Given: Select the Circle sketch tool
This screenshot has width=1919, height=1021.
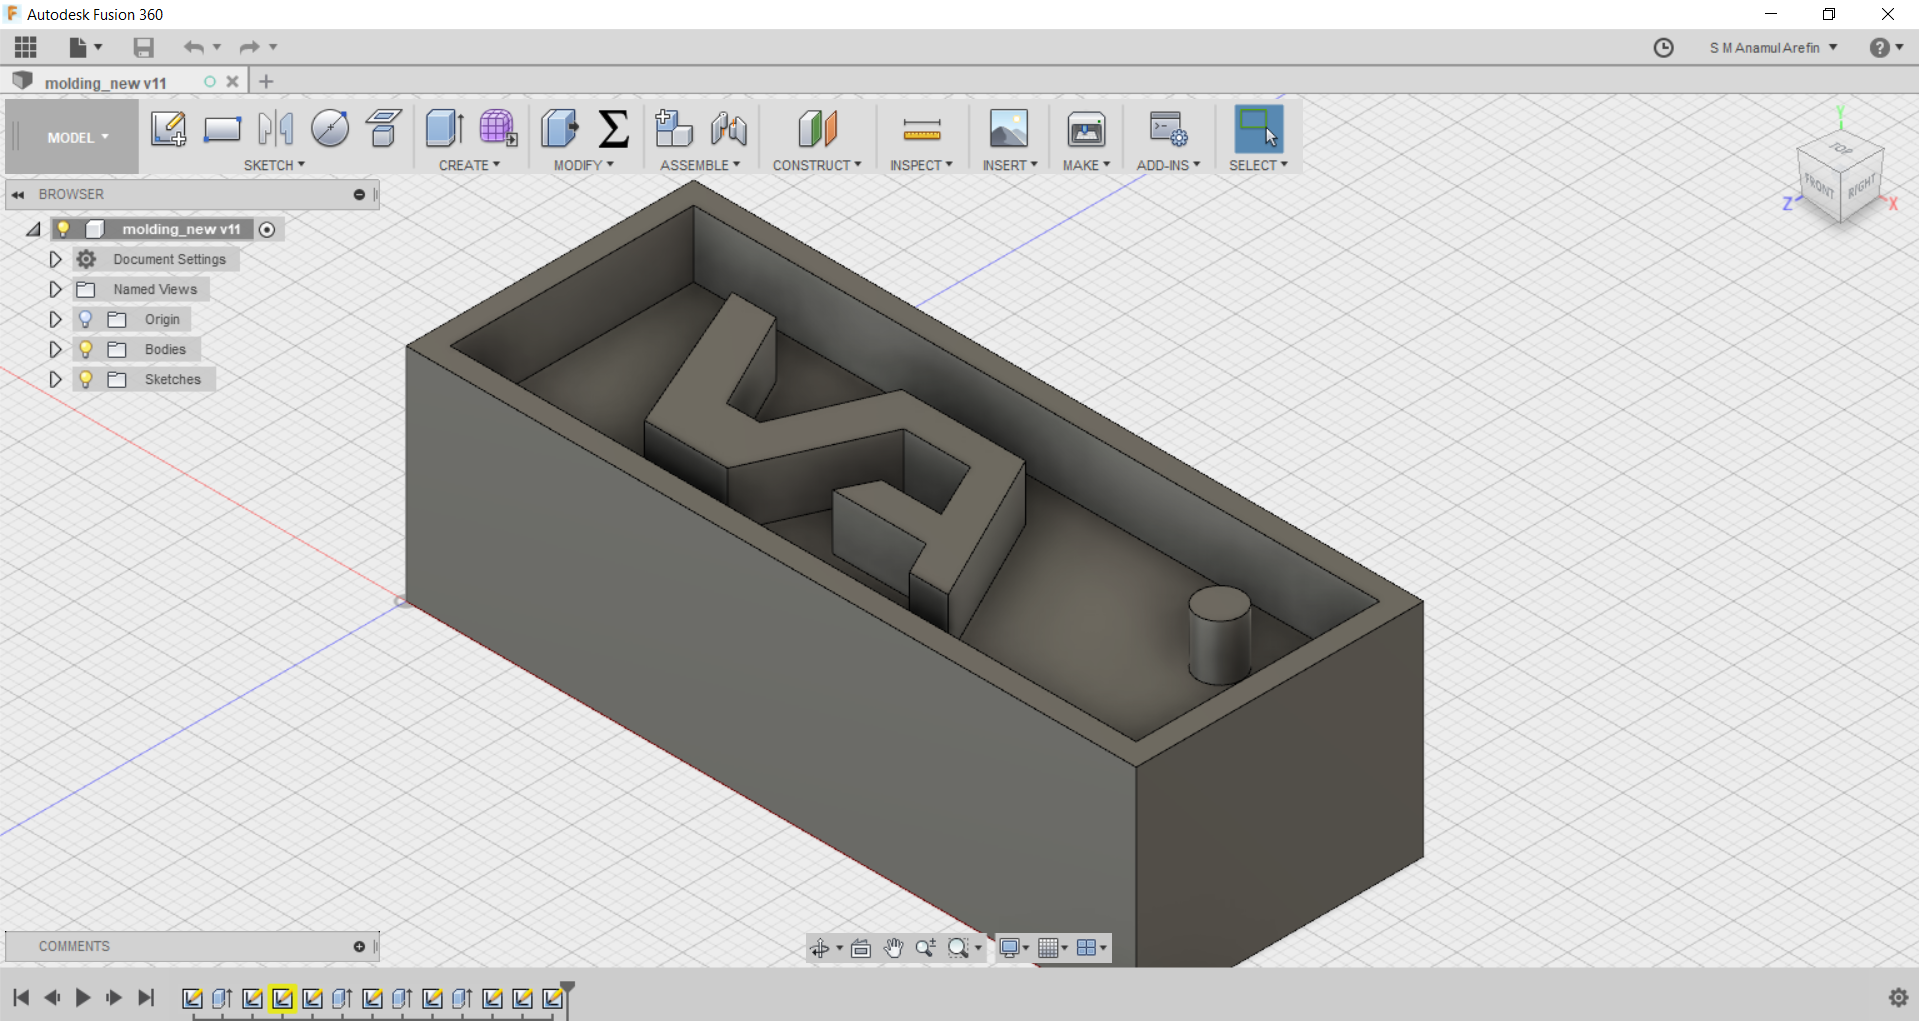Looking at the screenshot, I should (330, 129).
